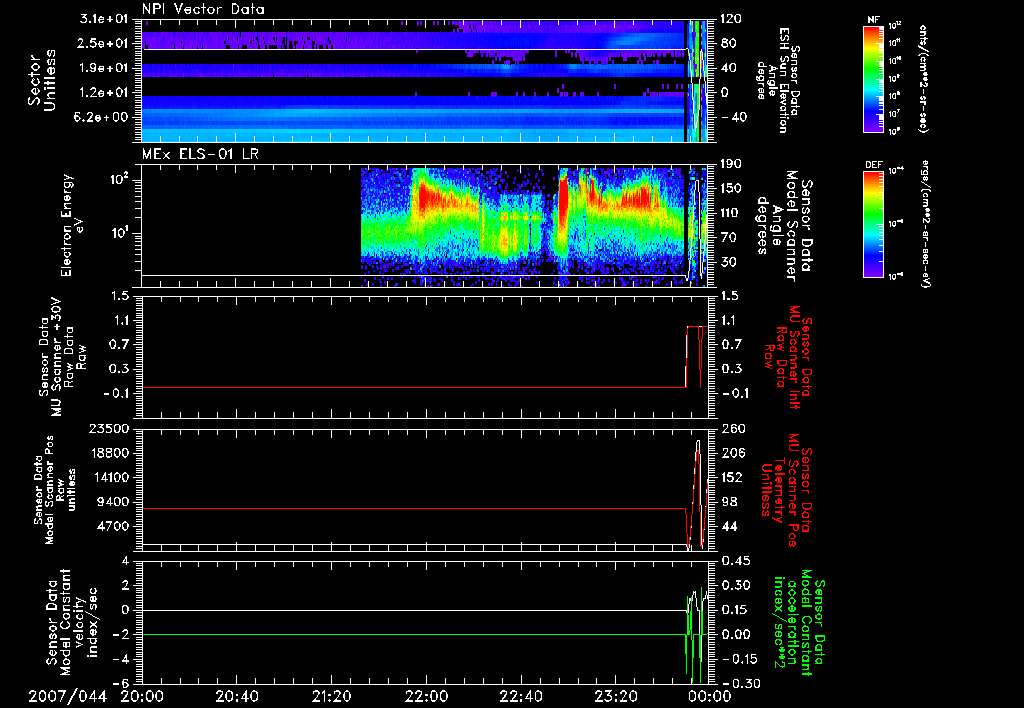The height and width of the screenshot is (708, 1024).
Task: Click the Sector Unitless axis label
Action: (x=40, y=82)
